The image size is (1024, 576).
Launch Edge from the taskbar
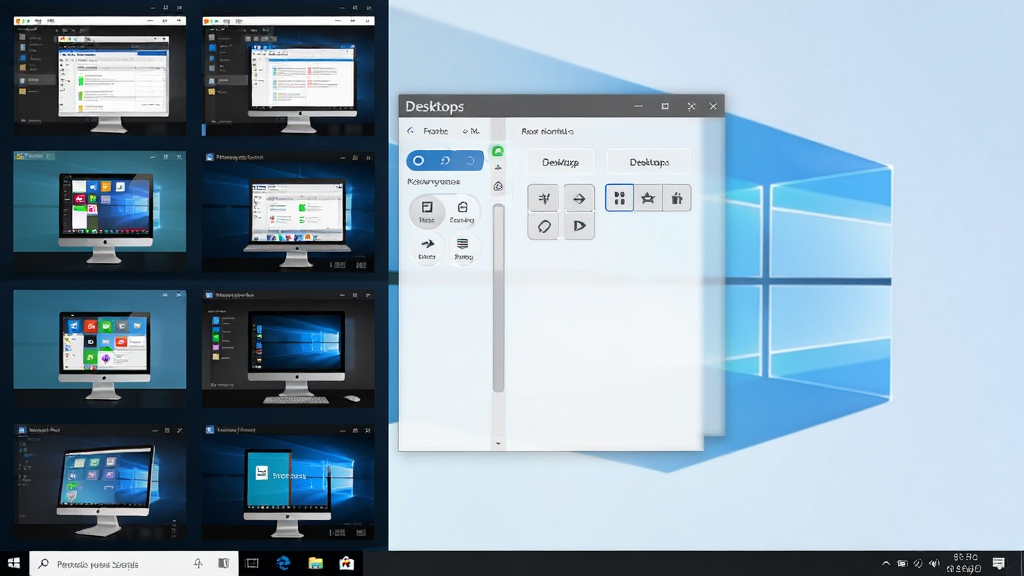283,563
